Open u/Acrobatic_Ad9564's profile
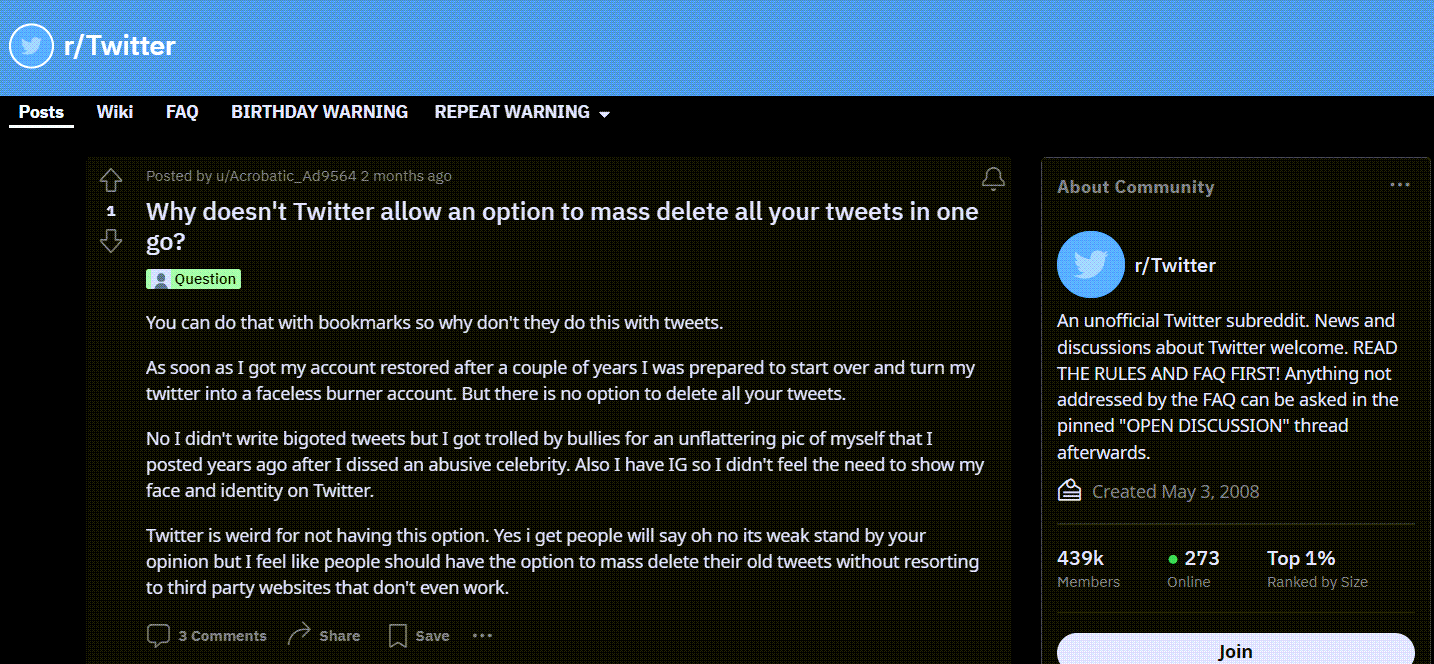This screenshot has height=664, width=1434. coord(284,176)
